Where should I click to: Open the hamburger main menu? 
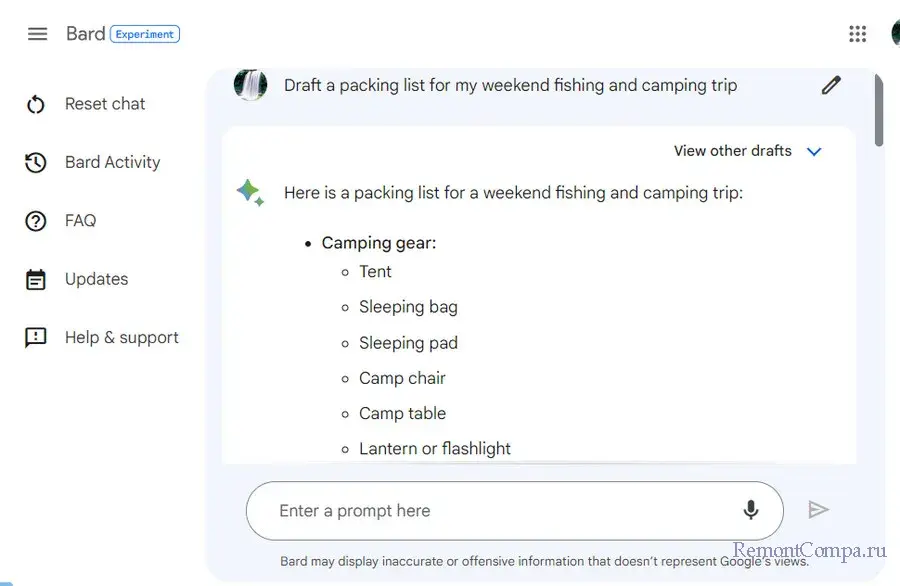[37, 34]
